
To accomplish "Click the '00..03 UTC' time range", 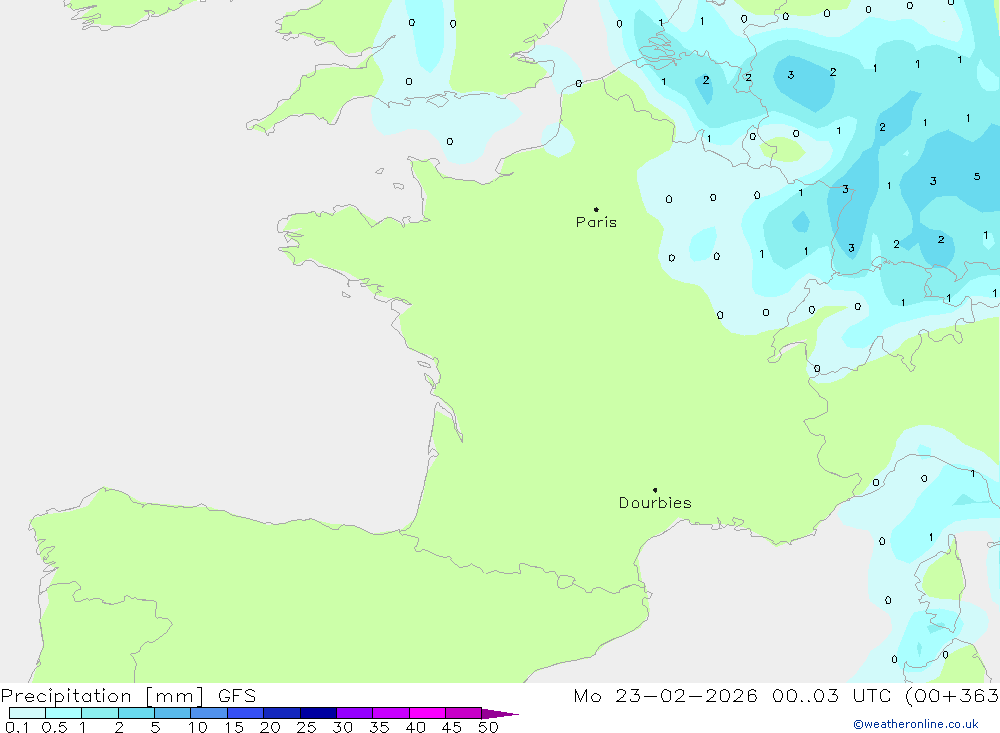I will pyautogui.click(x=832, y=696).
